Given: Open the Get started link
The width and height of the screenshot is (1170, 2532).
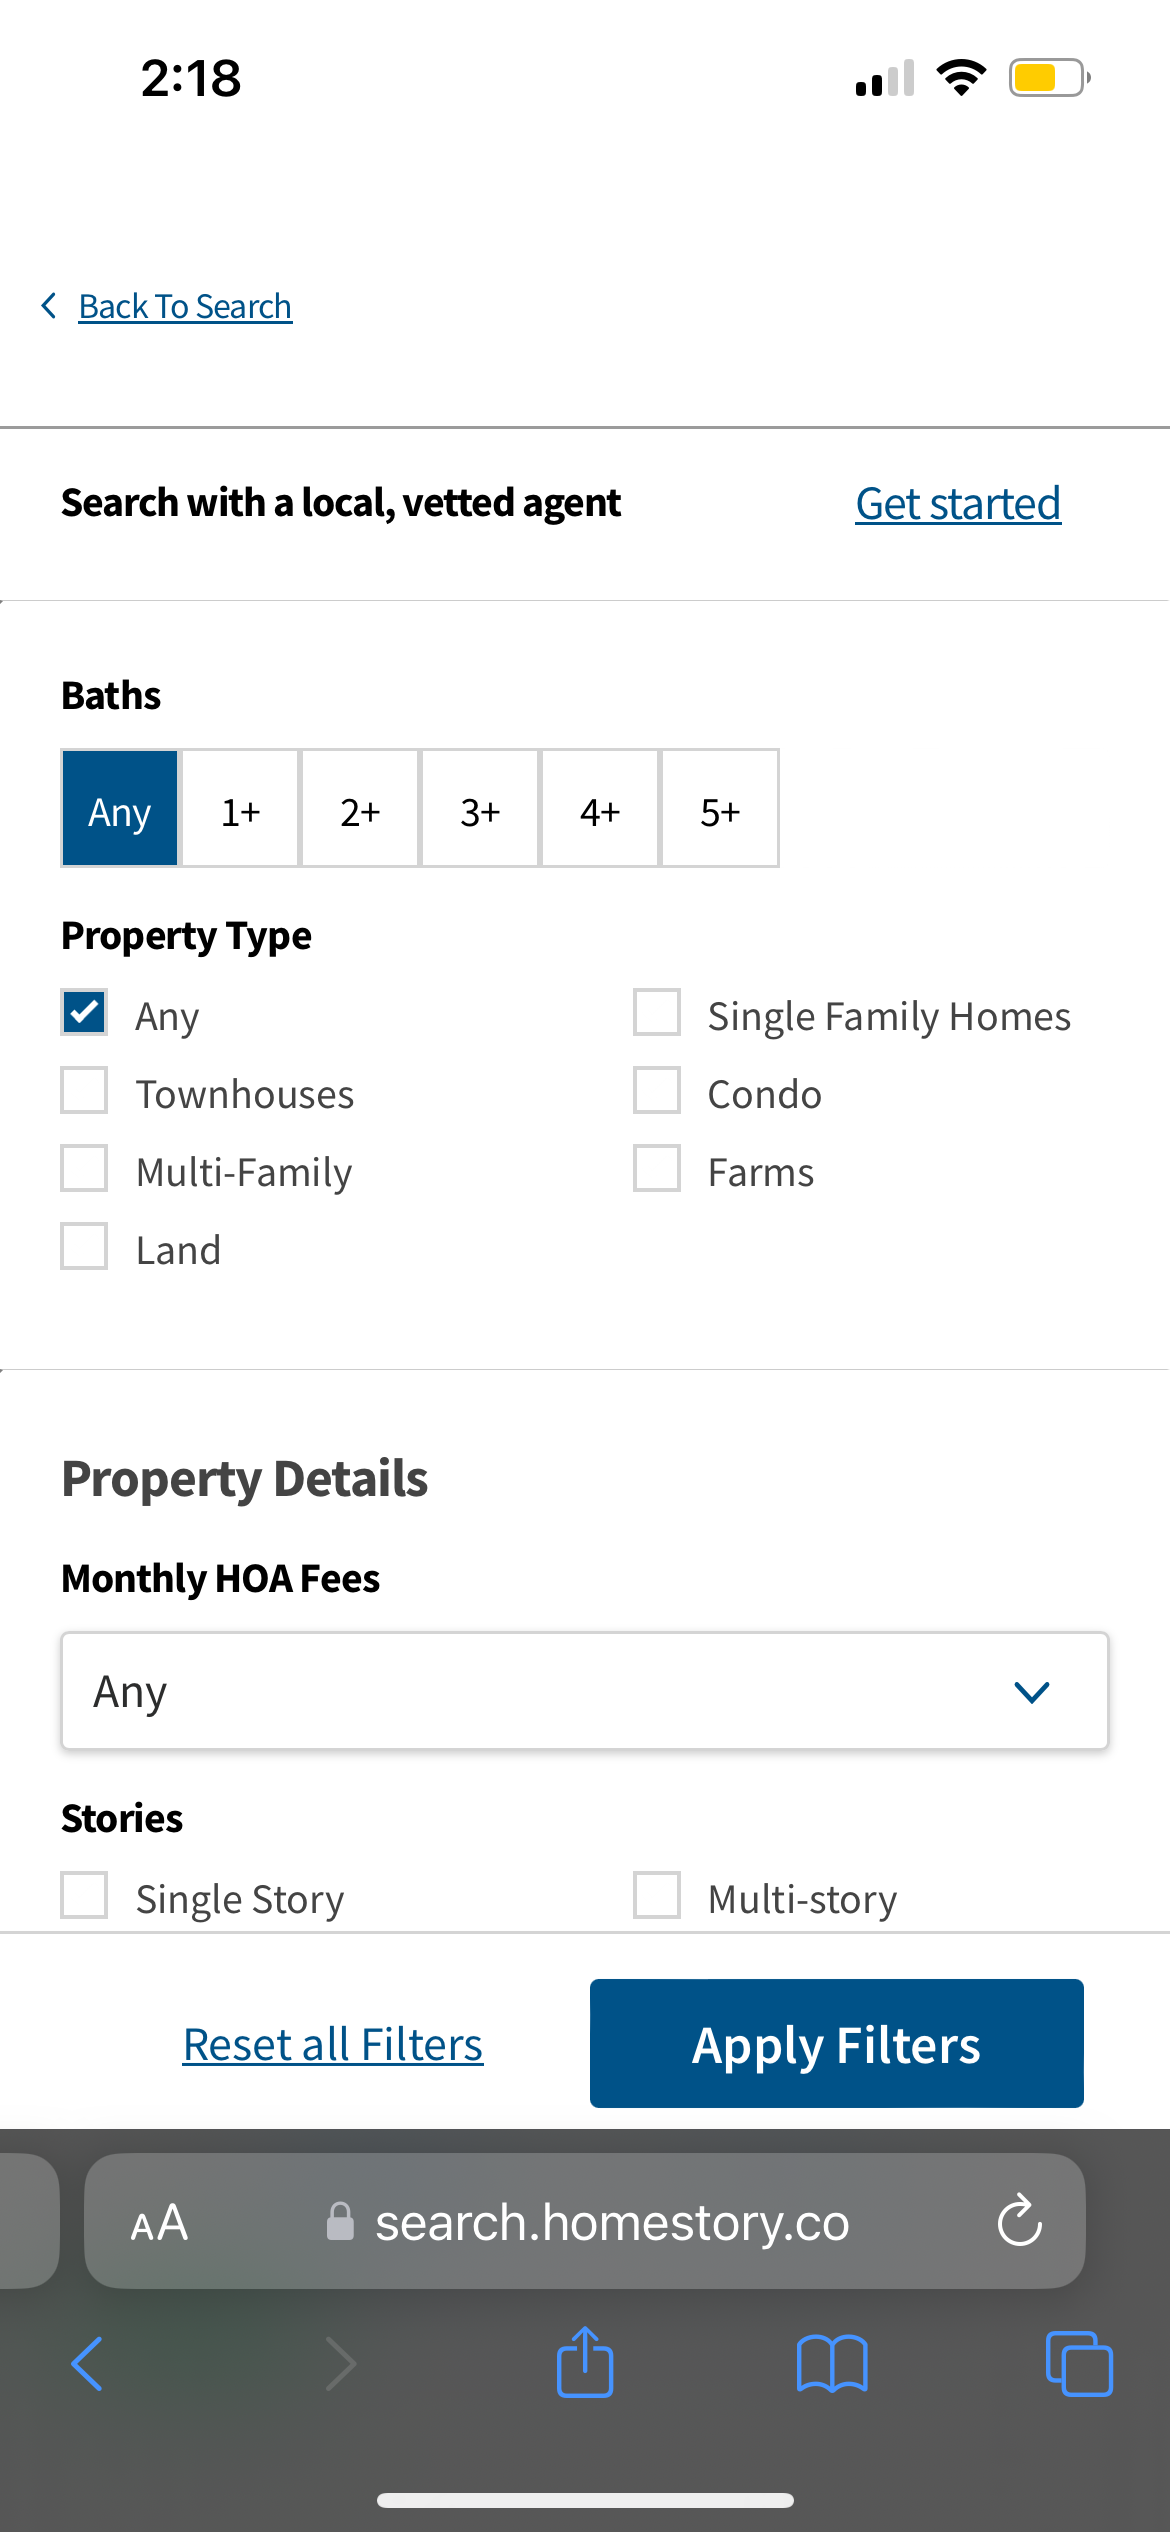Looking at the screenshot, I should [958, 504].
